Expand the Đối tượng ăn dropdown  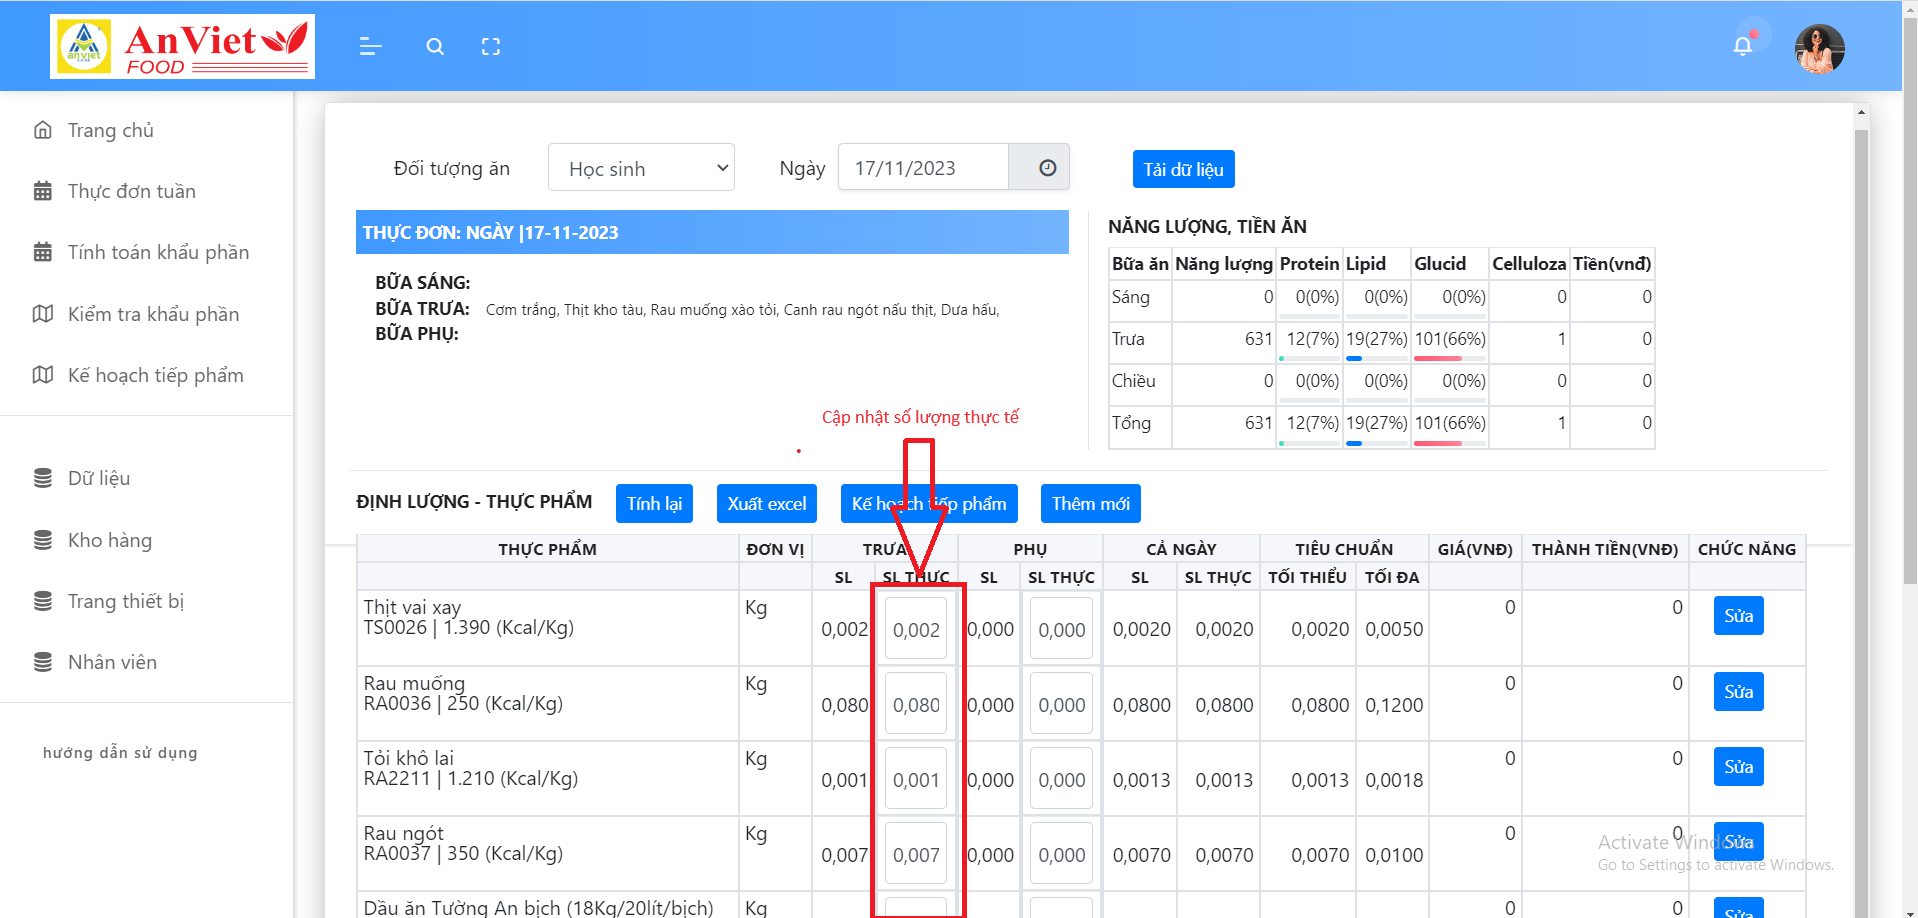pos(641,168)
